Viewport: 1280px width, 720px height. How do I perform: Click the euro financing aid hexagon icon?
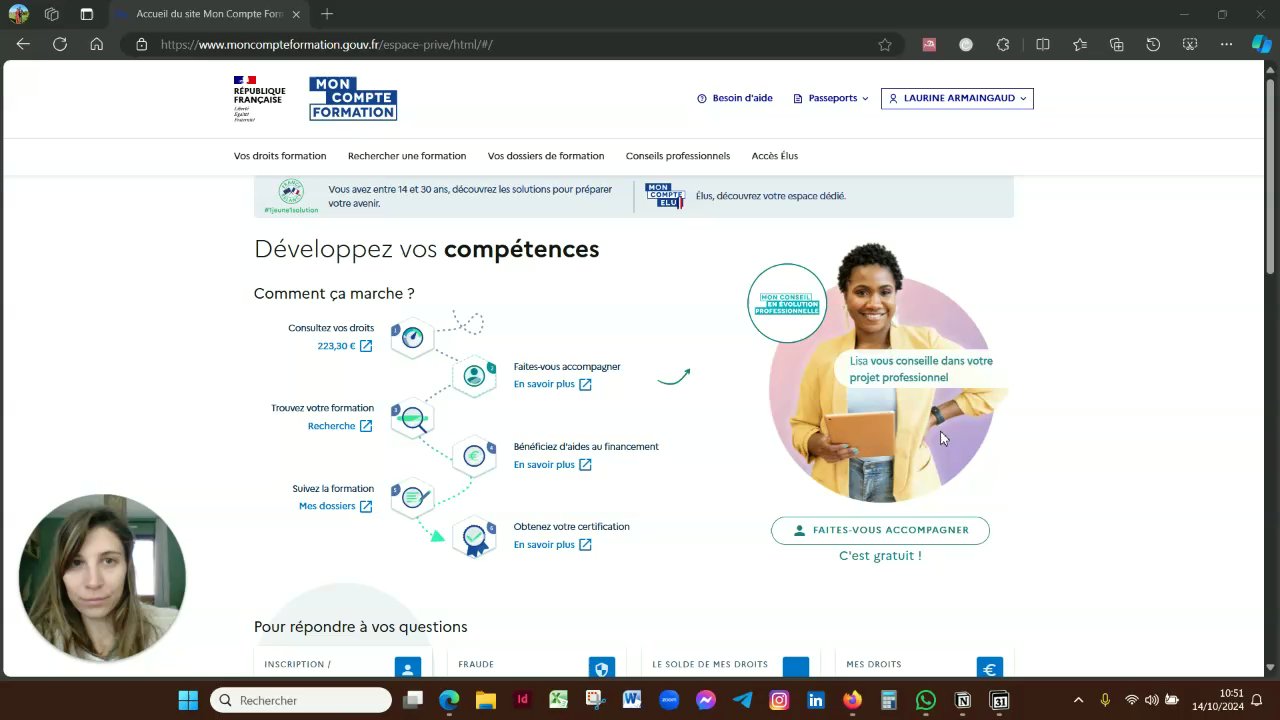[474, 456]
